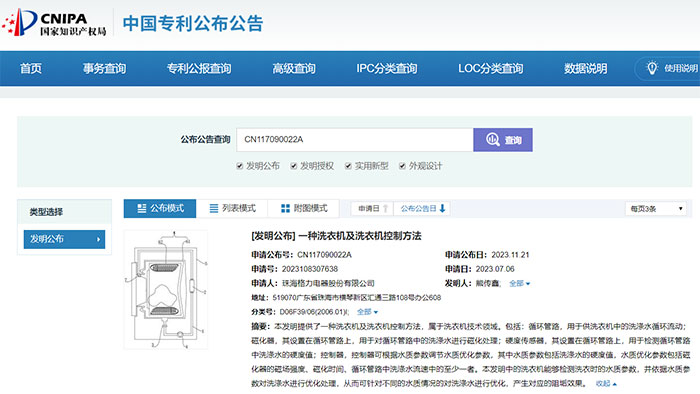The image size is (700, 394).
Task: Sort by 公布公告日 descending arrow
Action: [x=442, y=208]
